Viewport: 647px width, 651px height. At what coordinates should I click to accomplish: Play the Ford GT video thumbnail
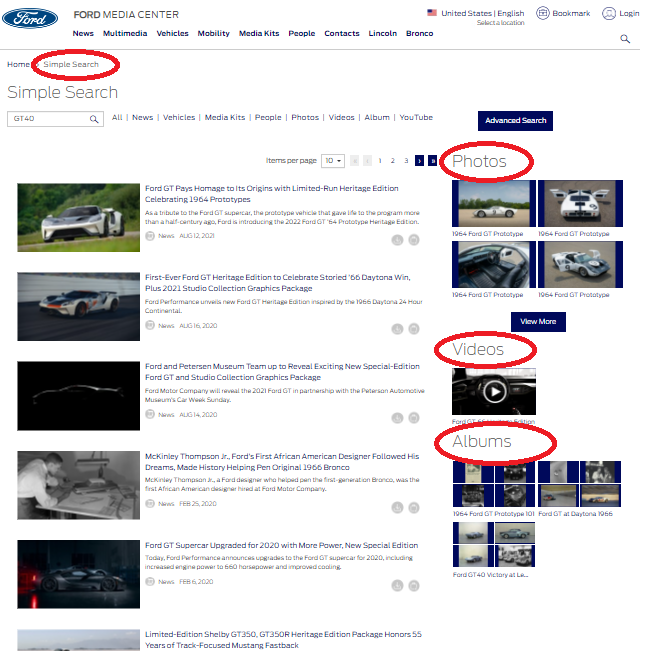(494, 392)
